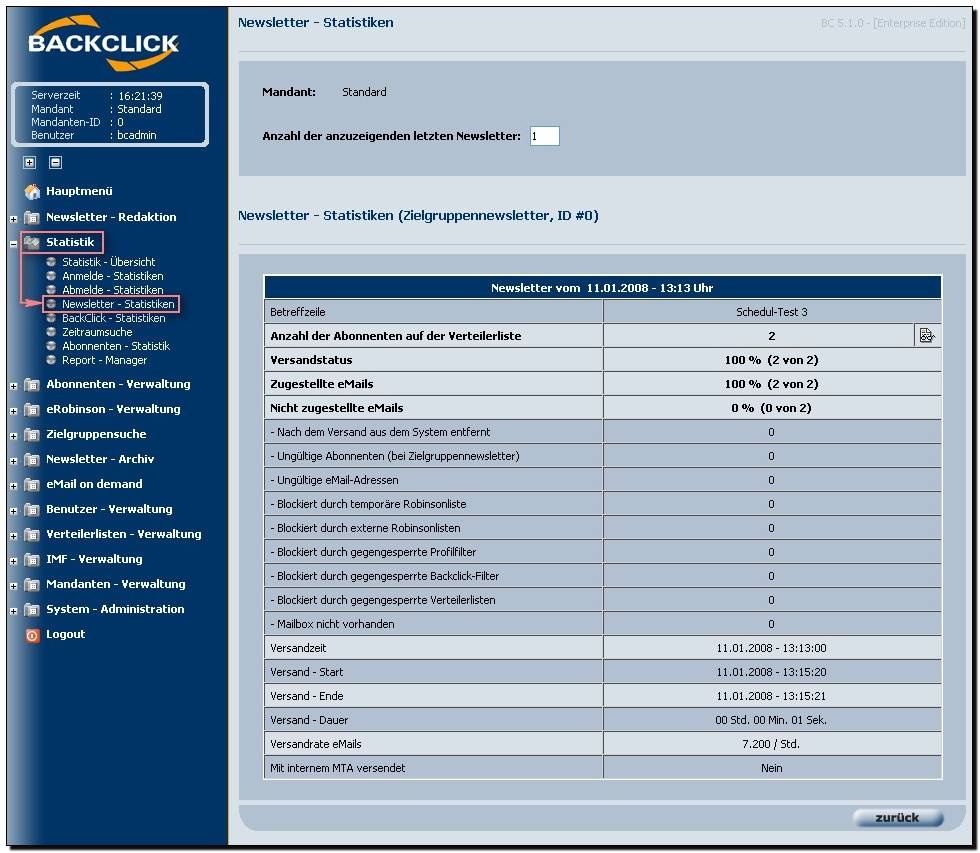Click the newsletter count input field

click(x=544, y=136)
